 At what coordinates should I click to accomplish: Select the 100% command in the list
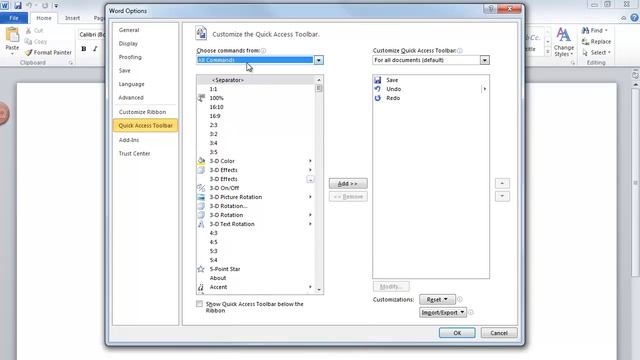(x=256, y=98)
